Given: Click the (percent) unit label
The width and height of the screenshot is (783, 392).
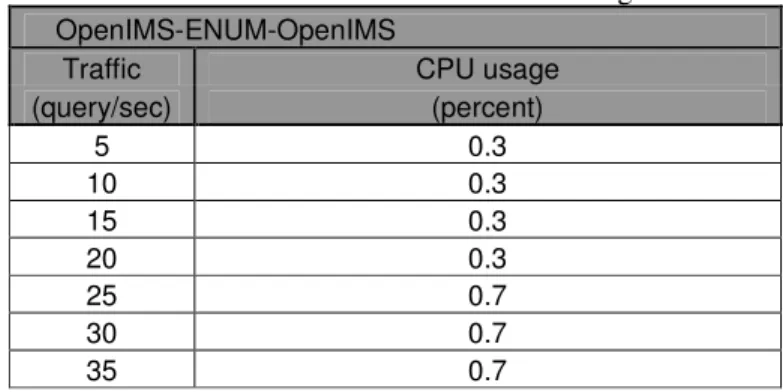Looking at the screenshot, I should pos(487,107).
